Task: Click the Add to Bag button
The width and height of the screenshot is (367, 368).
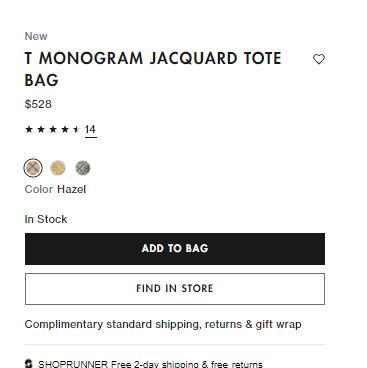Action: pos(175,249)
